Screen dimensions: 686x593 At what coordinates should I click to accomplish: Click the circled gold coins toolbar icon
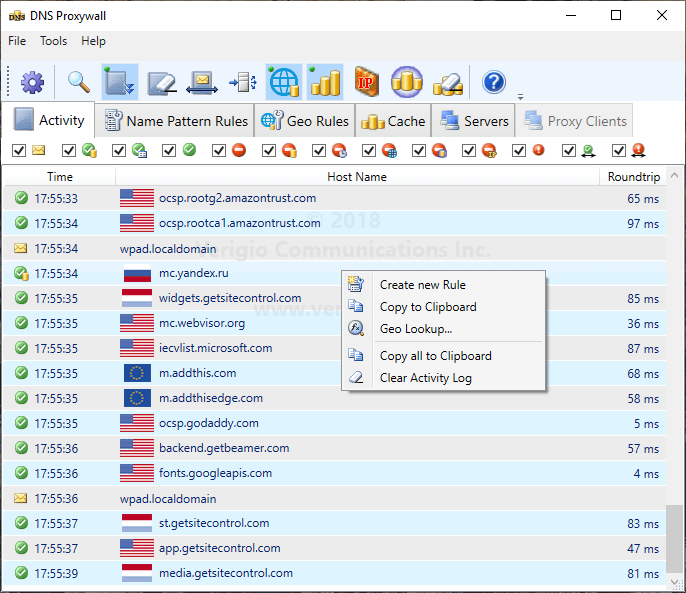(407, 82)
